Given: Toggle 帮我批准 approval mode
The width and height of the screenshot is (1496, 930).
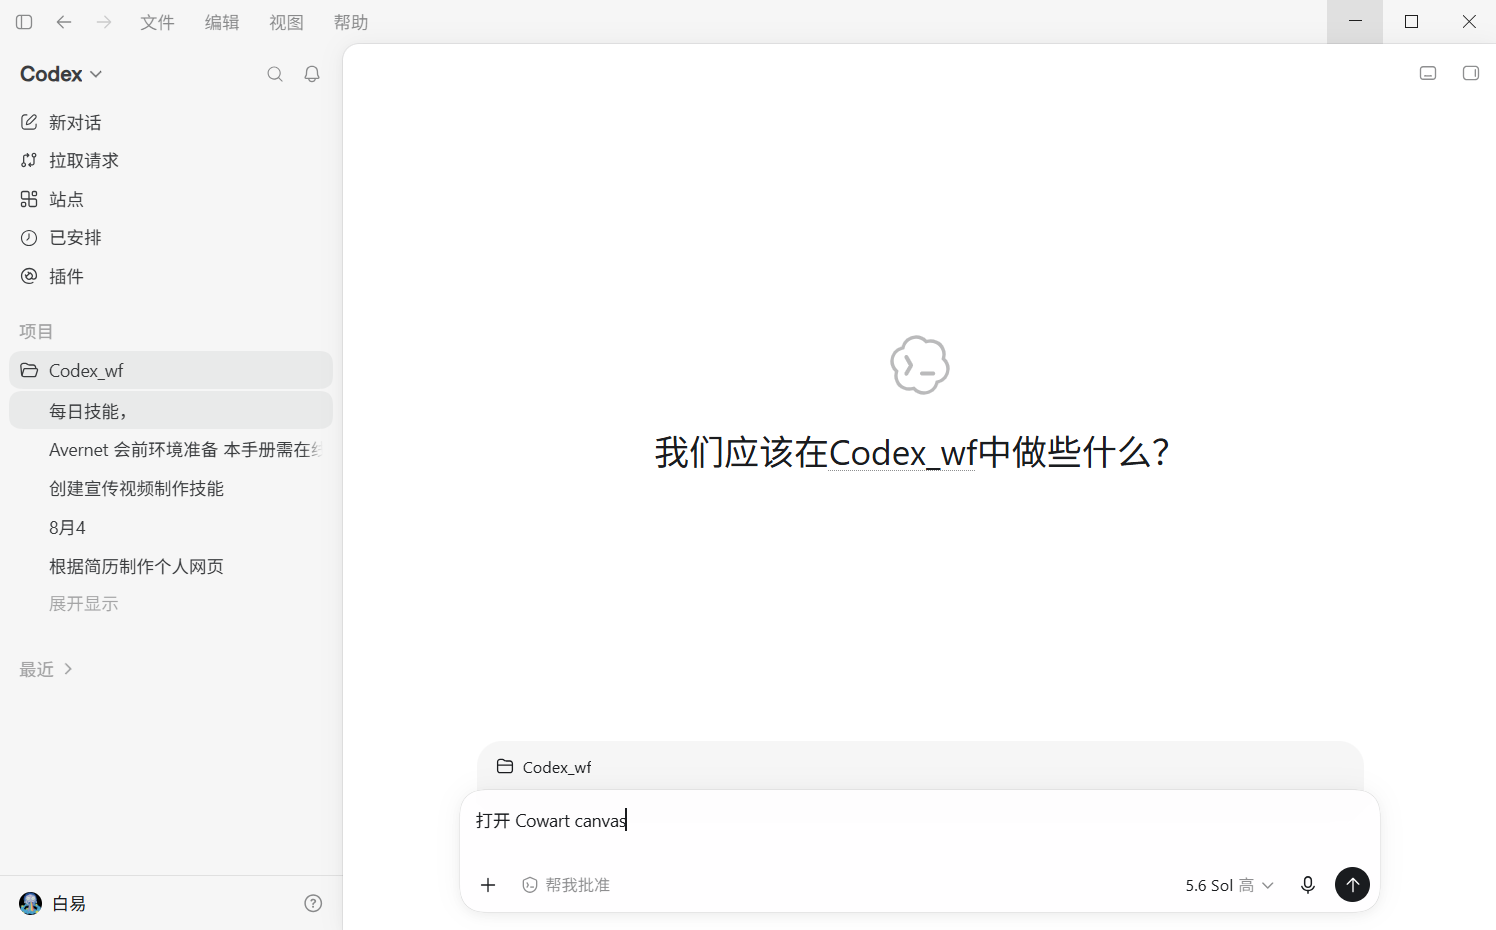Looking at the screenshot, I should click(566, 885).
